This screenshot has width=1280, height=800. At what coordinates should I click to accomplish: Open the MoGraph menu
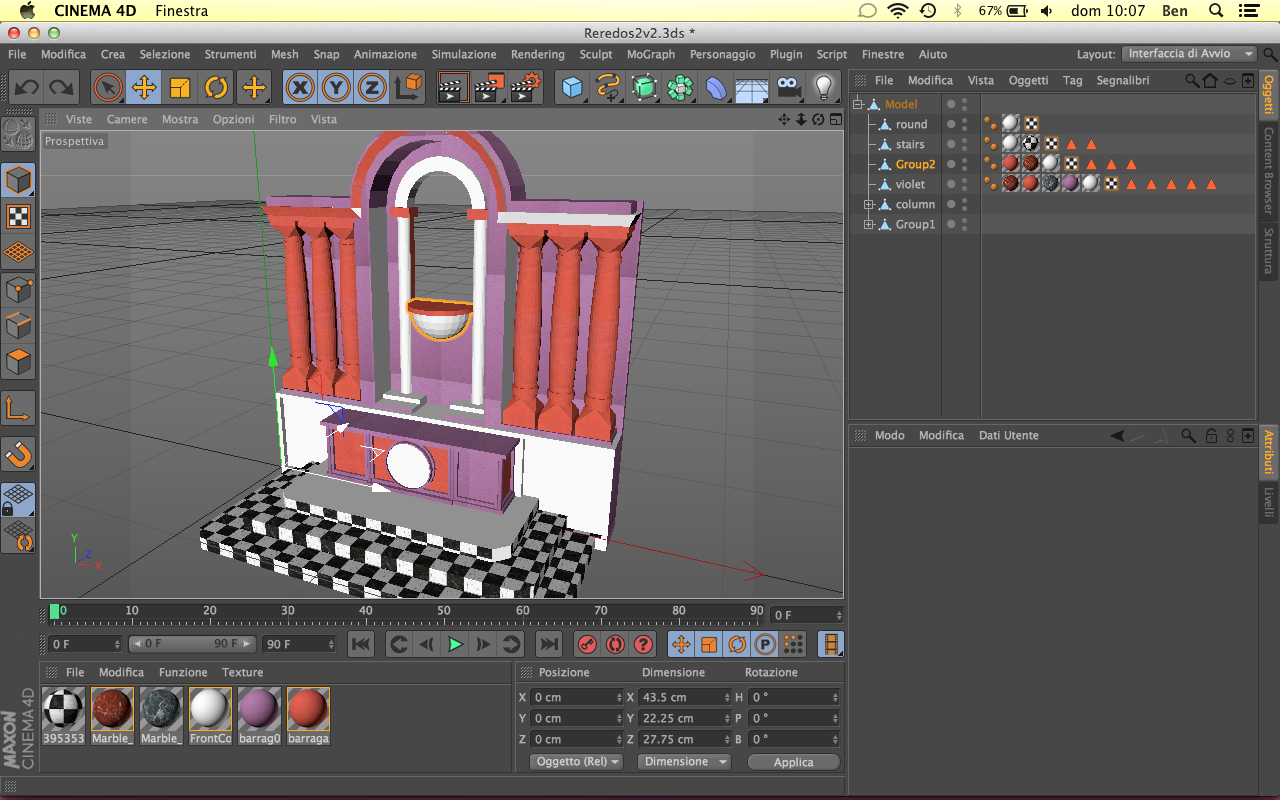[x=650, y=54]
